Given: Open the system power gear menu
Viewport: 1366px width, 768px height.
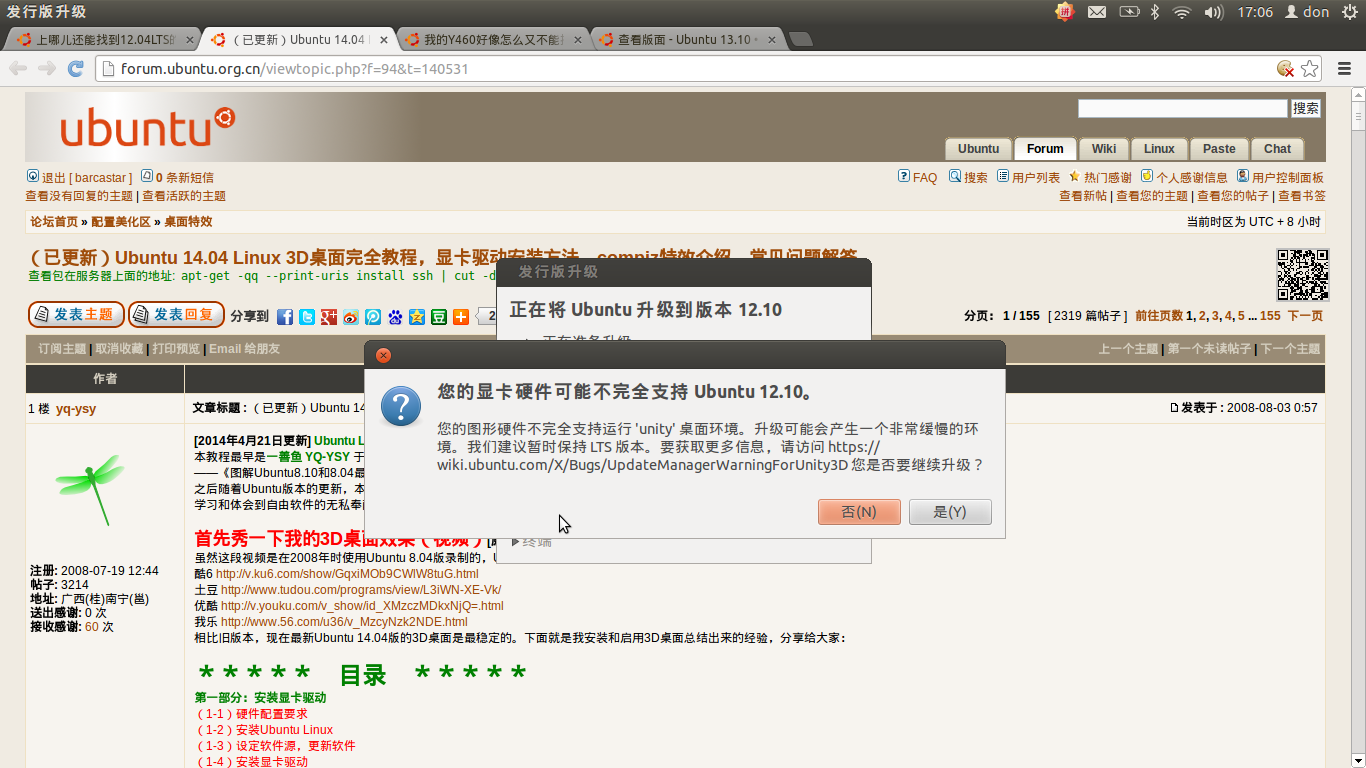Looking at the screenshot, I should [1349, 12].
